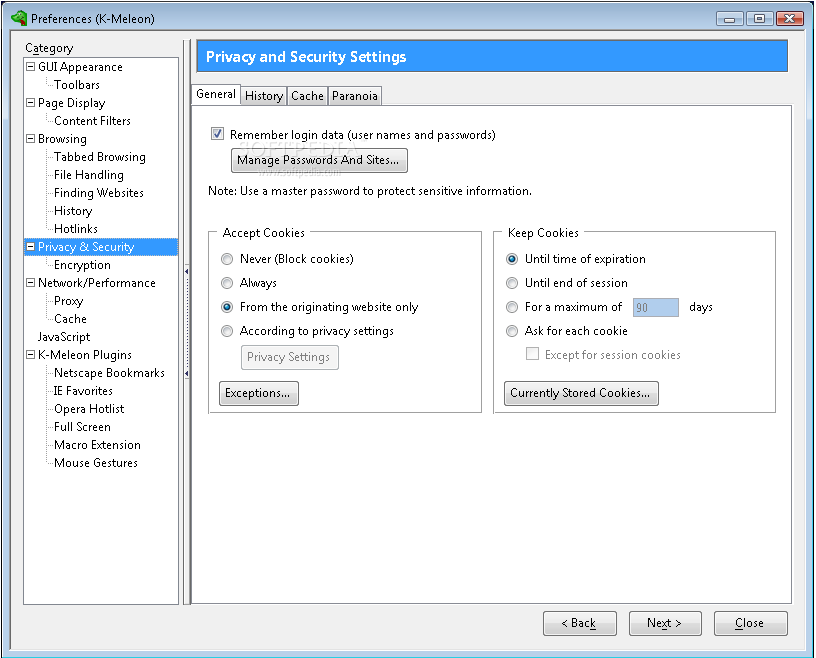Image resolution: width=816 pixels, height=658 pixels.
Task: Click the maximum days input field
Action: tap(656, 307)
